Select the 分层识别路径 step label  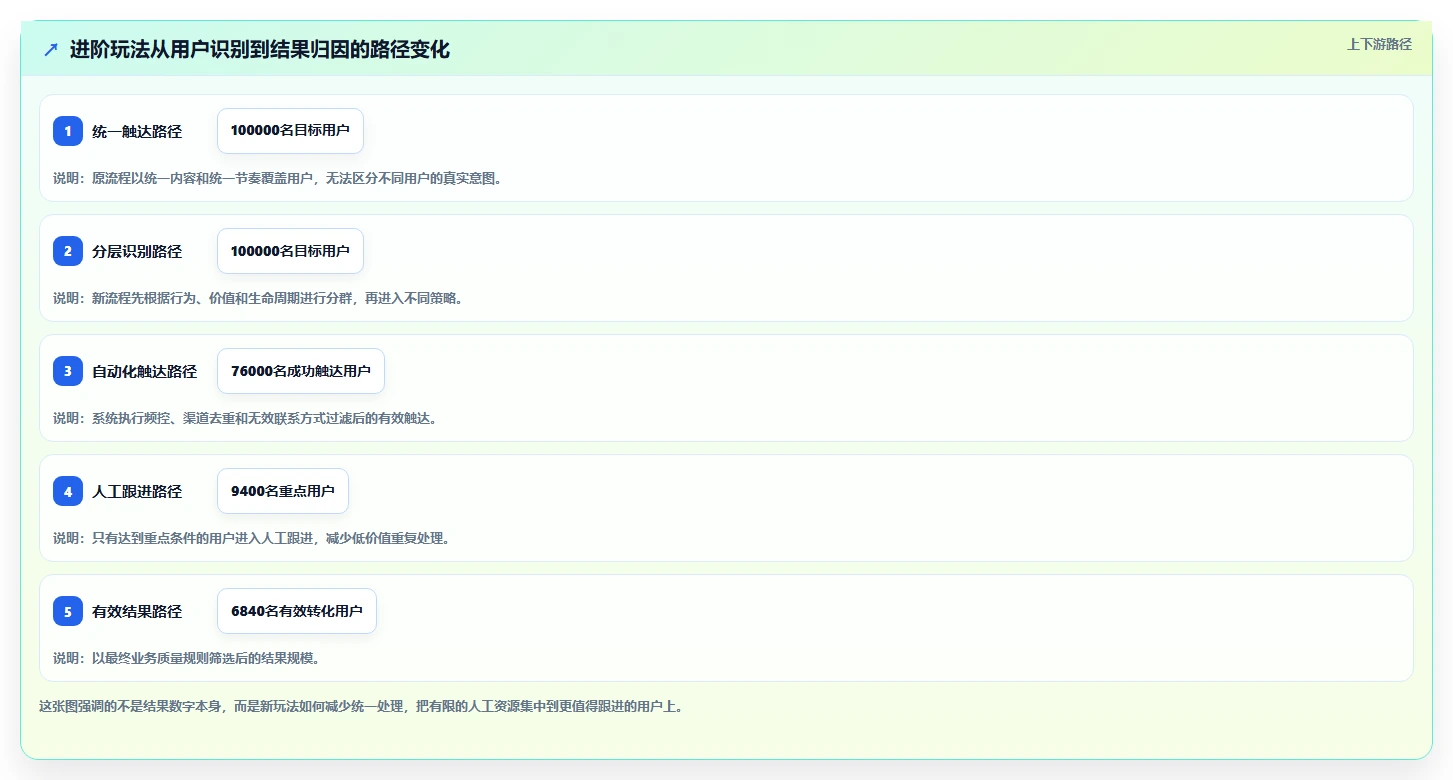[137, 251]
